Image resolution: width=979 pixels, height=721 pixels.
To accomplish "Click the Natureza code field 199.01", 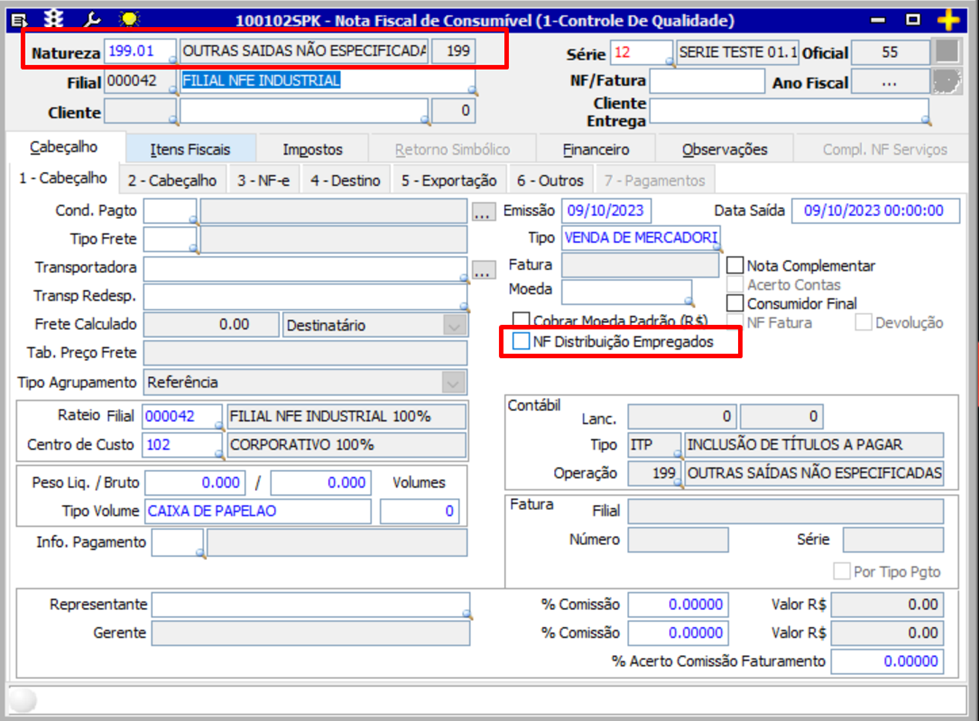I will (140, 51).
